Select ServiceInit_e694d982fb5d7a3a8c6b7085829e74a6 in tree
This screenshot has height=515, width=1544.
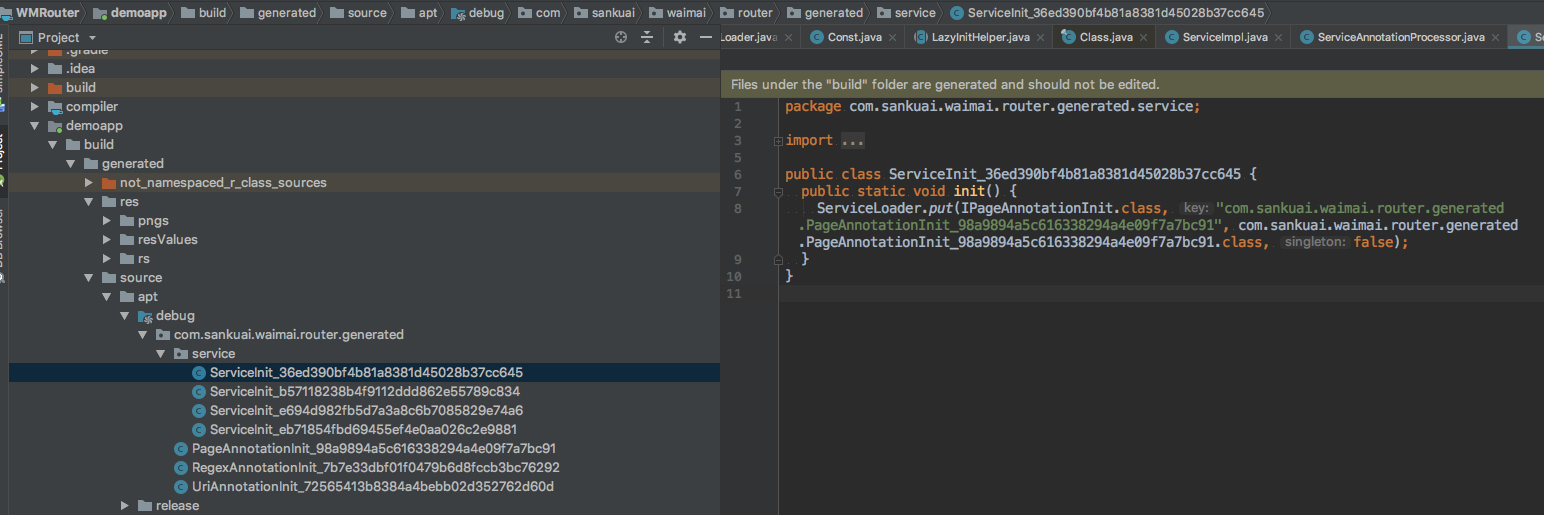pos(364,410)
